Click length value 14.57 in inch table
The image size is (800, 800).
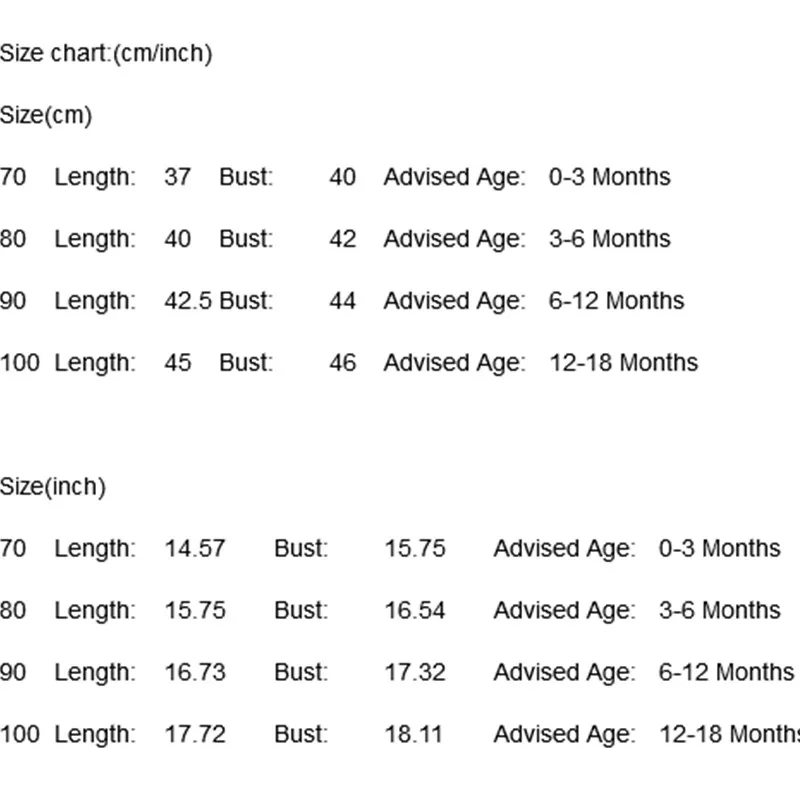point(195,548)
